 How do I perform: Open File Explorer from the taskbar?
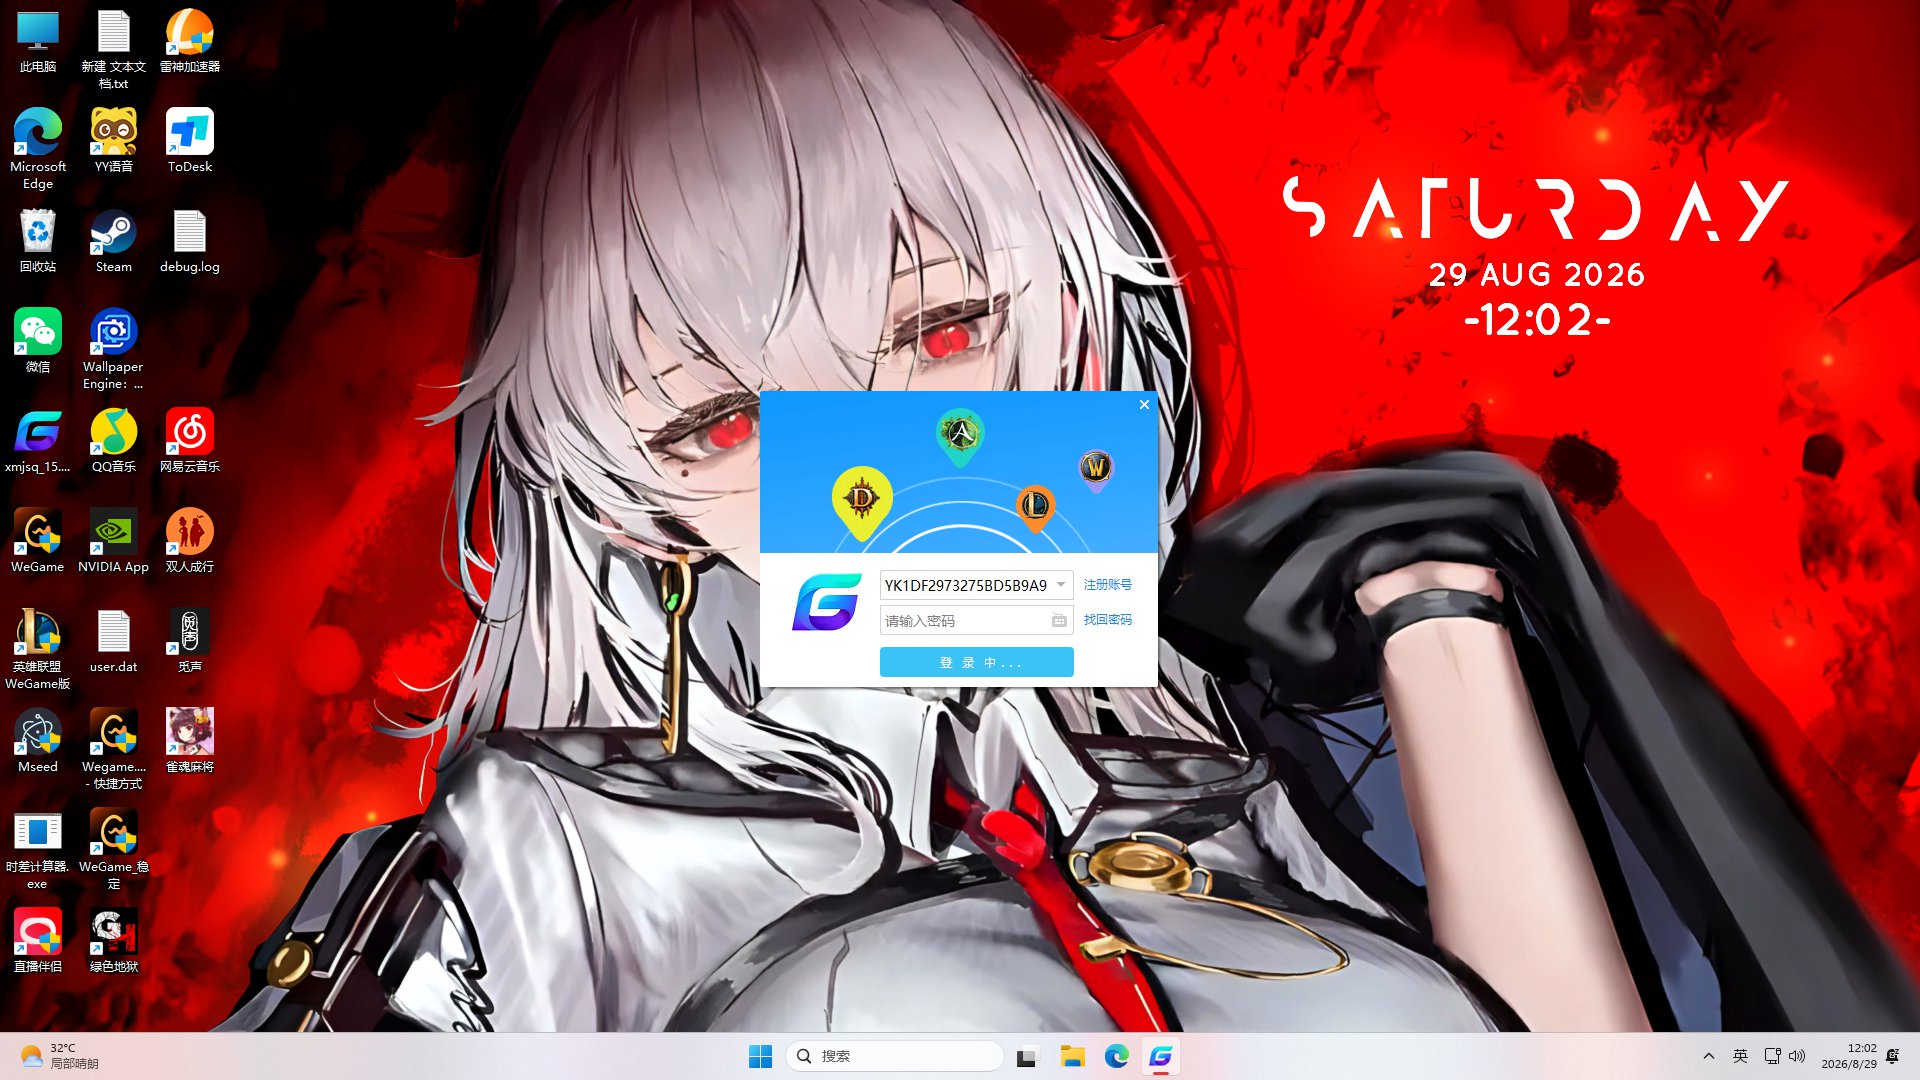click(x=1072, y=1056)
